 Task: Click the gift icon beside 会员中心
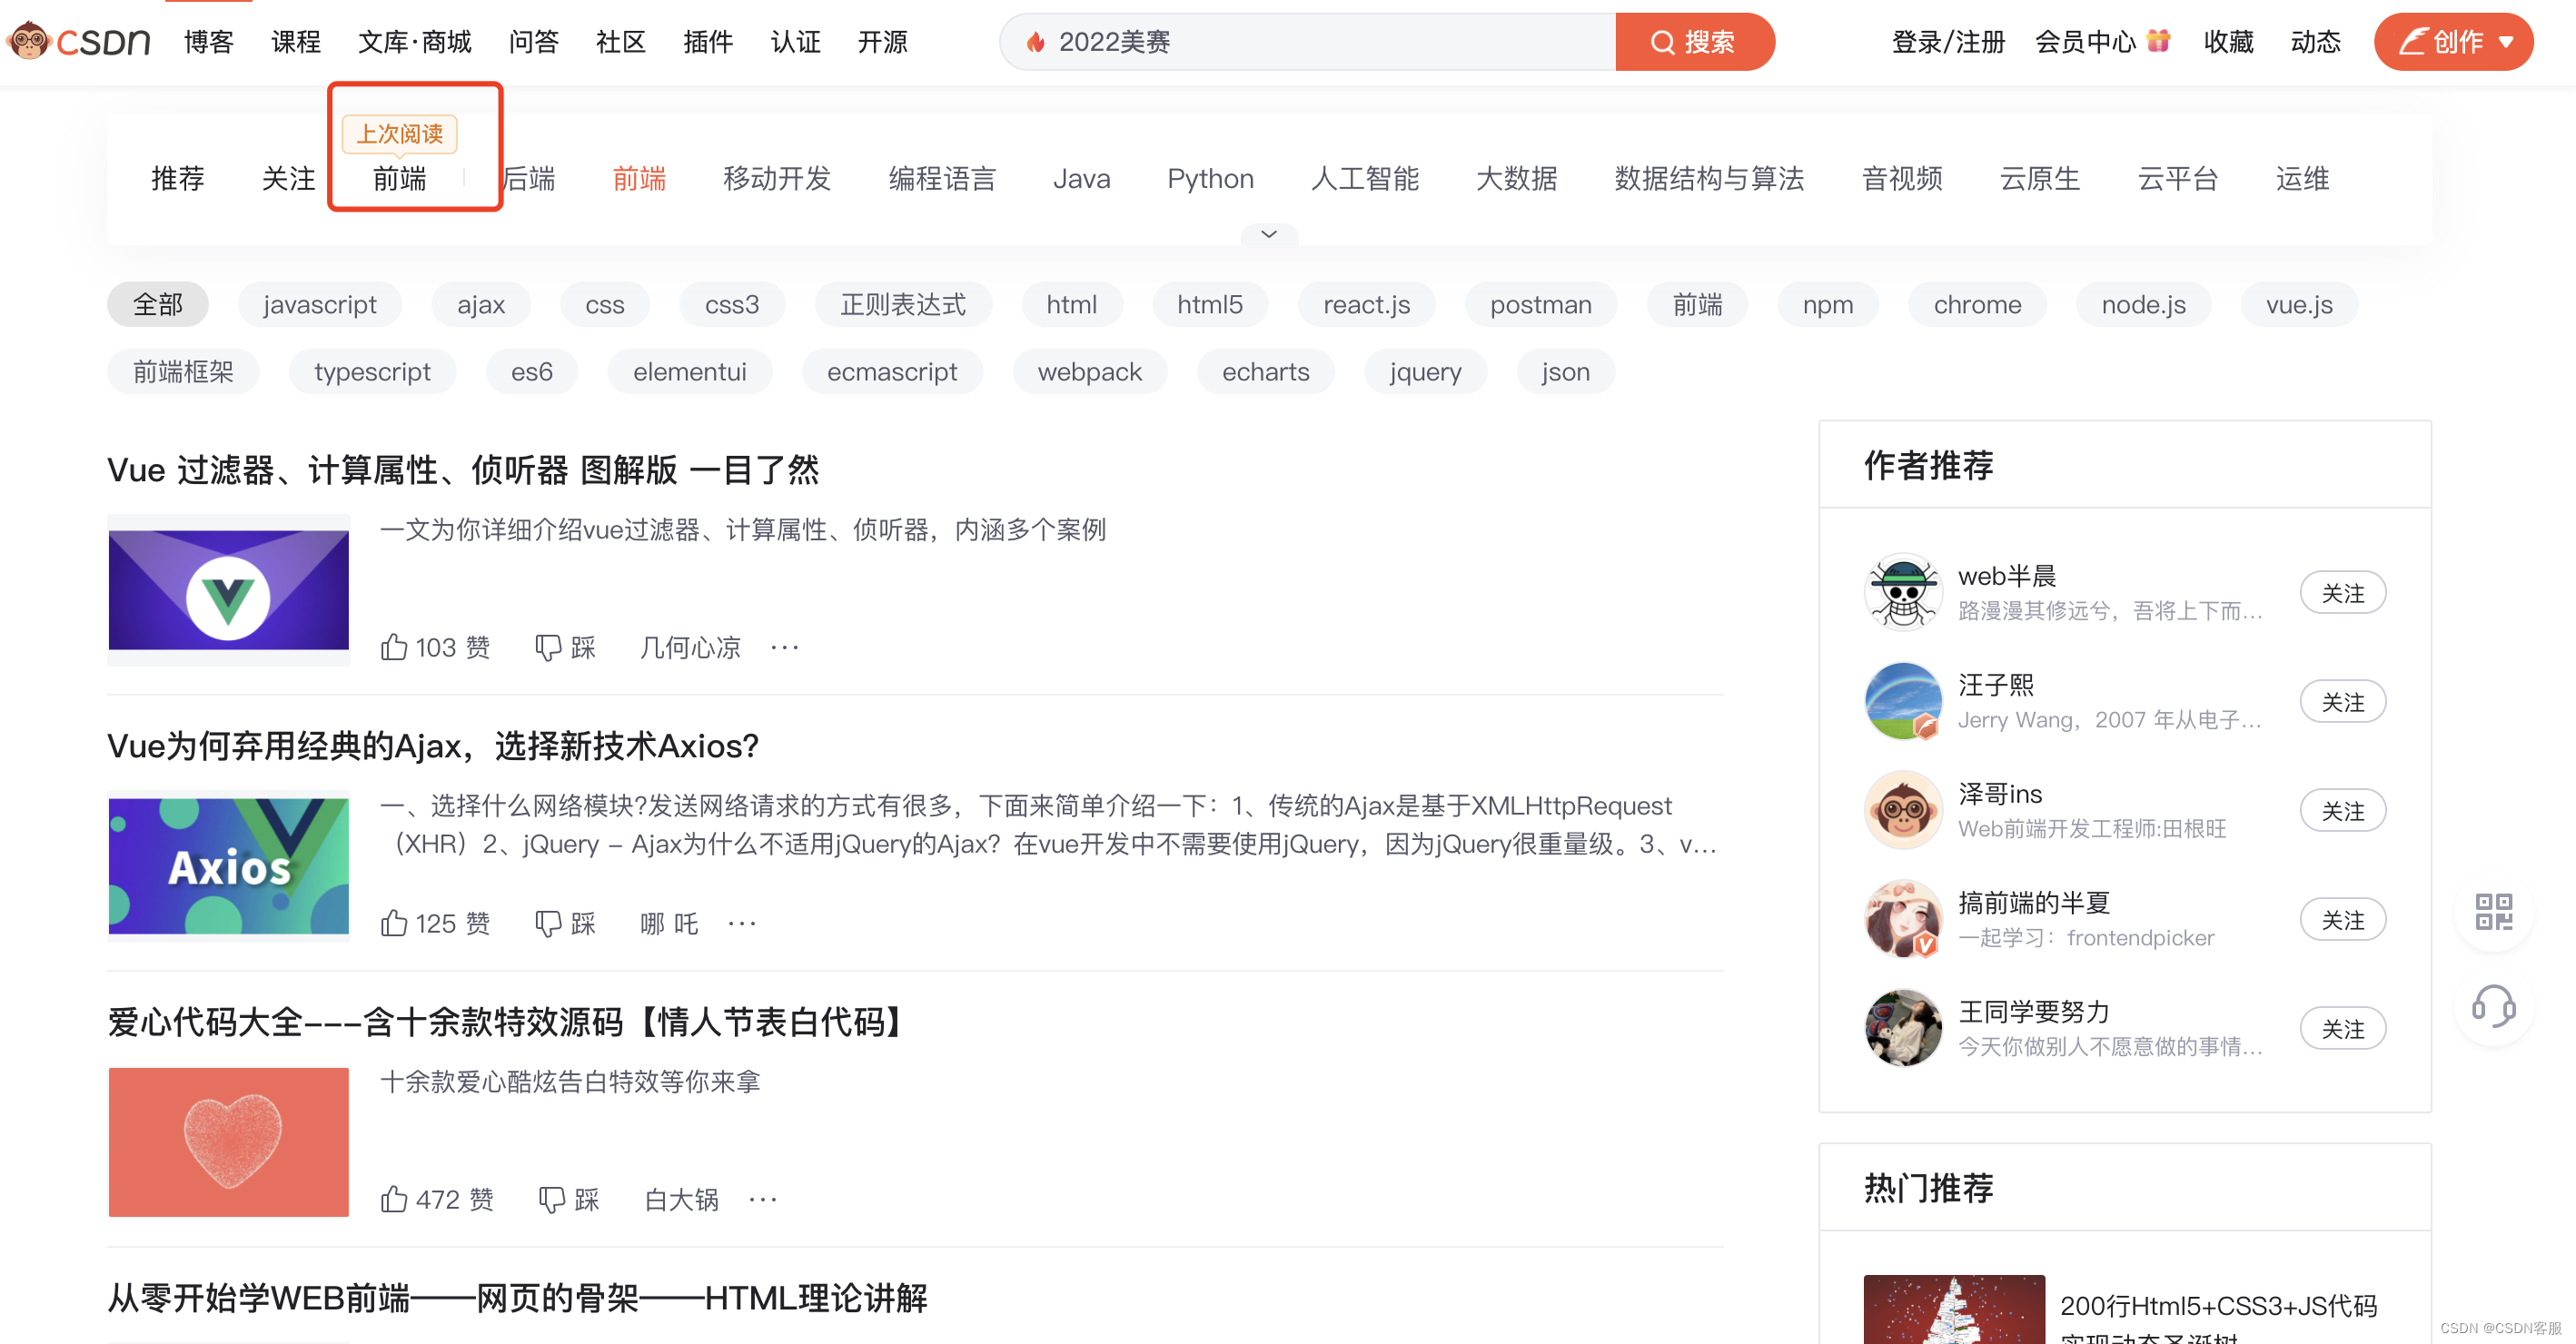(2159, 41)
